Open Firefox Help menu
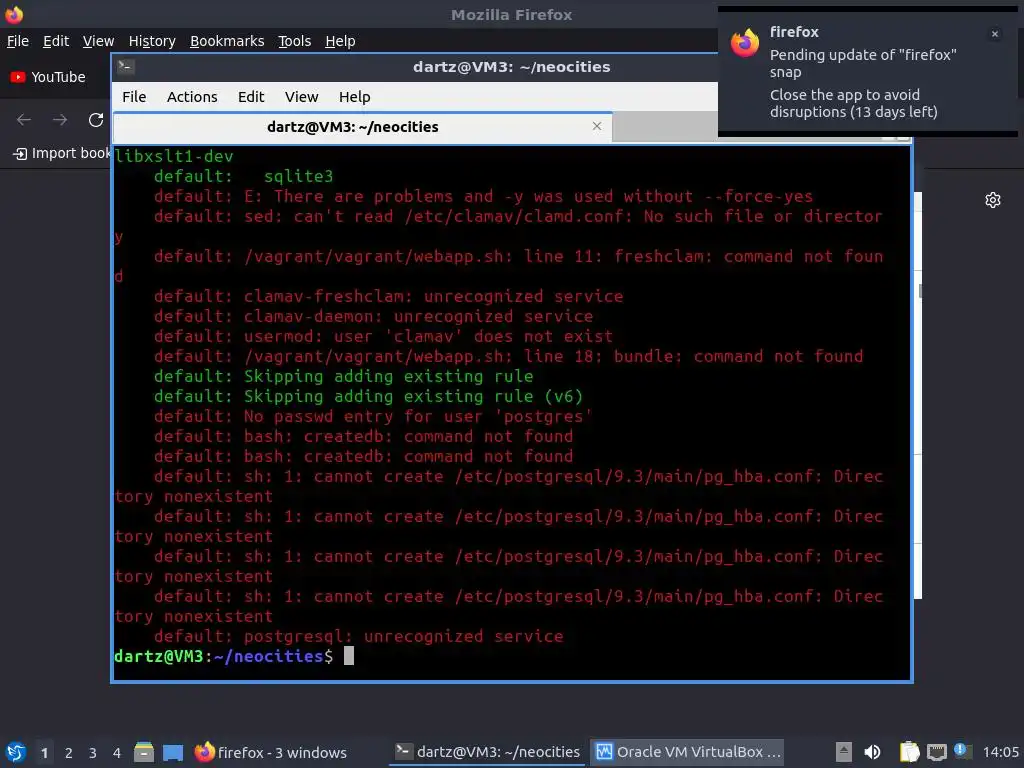The image size is (1024, 768). click(x=340, y=41)
